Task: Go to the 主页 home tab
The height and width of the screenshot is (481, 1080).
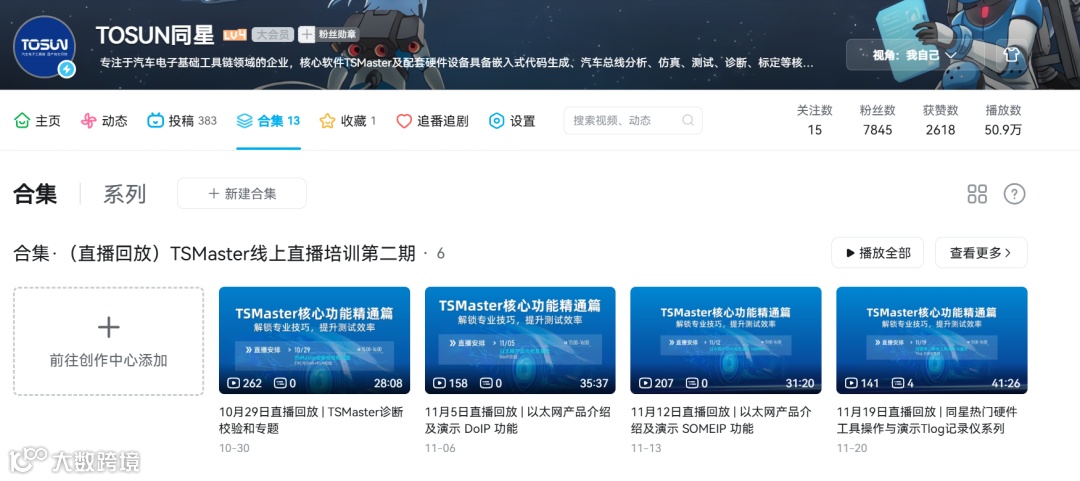Action: click(38, 121)
